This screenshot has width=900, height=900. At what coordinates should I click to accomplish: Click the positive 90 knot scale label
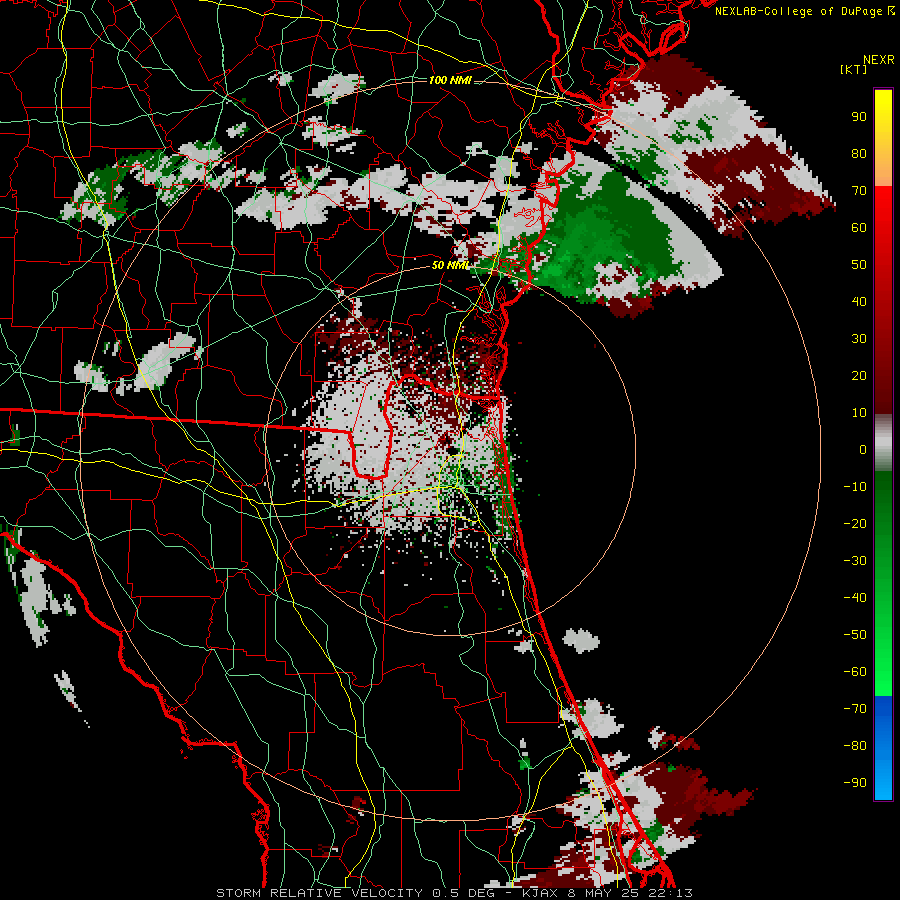pyautogui.click(x=859, y=117)
